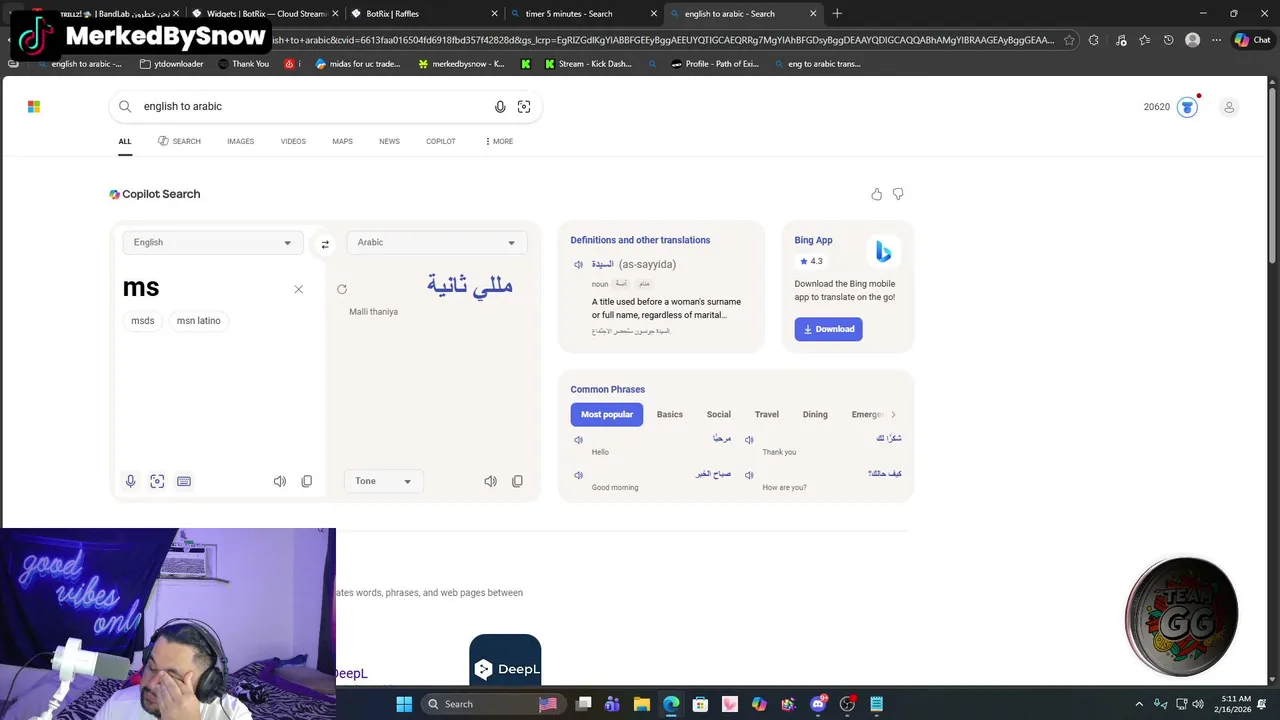The height and width of the screenshot is (720, 1280).
Task: Click the microphone icon in the search box
Action: point(500,106)
